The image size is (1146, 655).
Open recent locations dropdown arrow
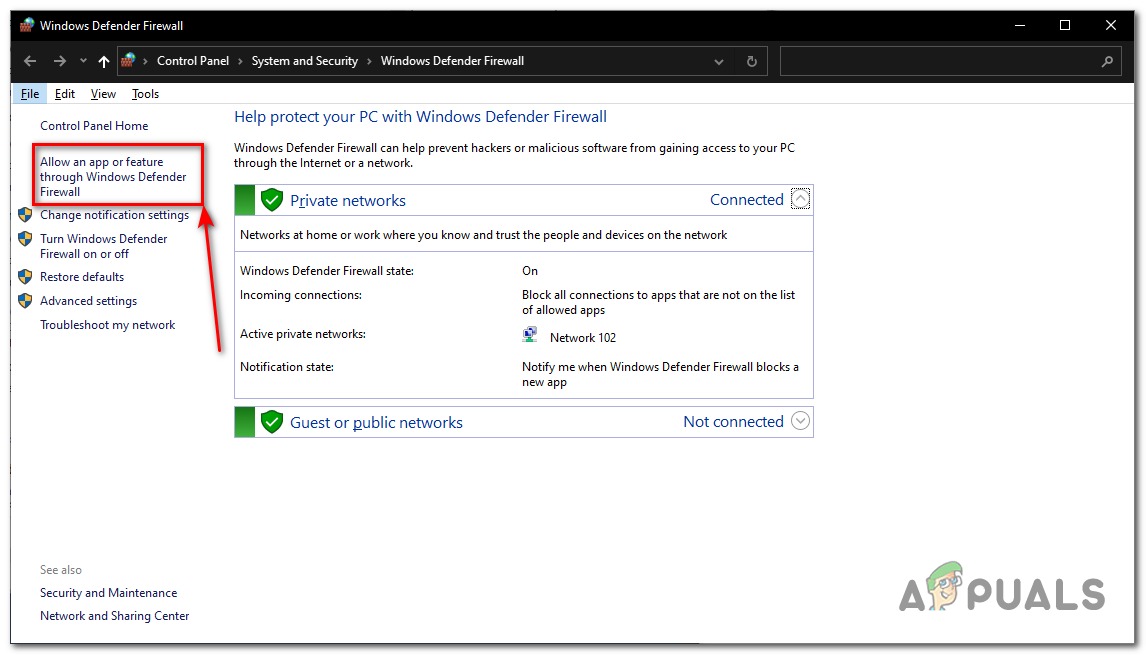click(84, 61)
